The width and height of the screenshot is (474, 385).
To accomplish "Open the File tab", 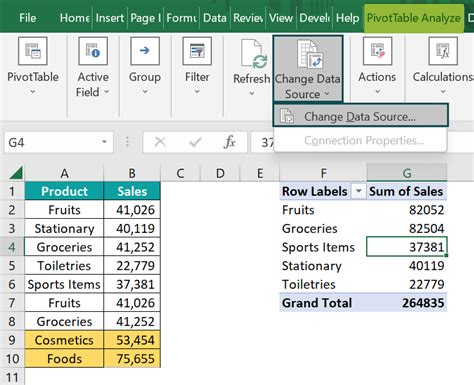I will [28, 18].
